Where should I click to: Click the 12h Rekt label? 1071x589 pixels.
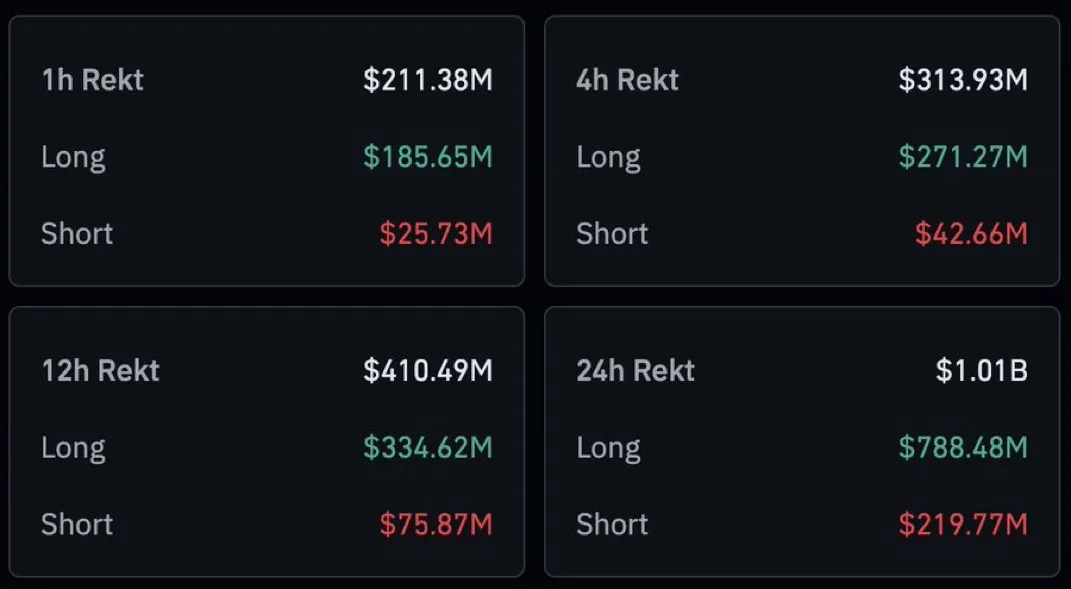point(100,371)
